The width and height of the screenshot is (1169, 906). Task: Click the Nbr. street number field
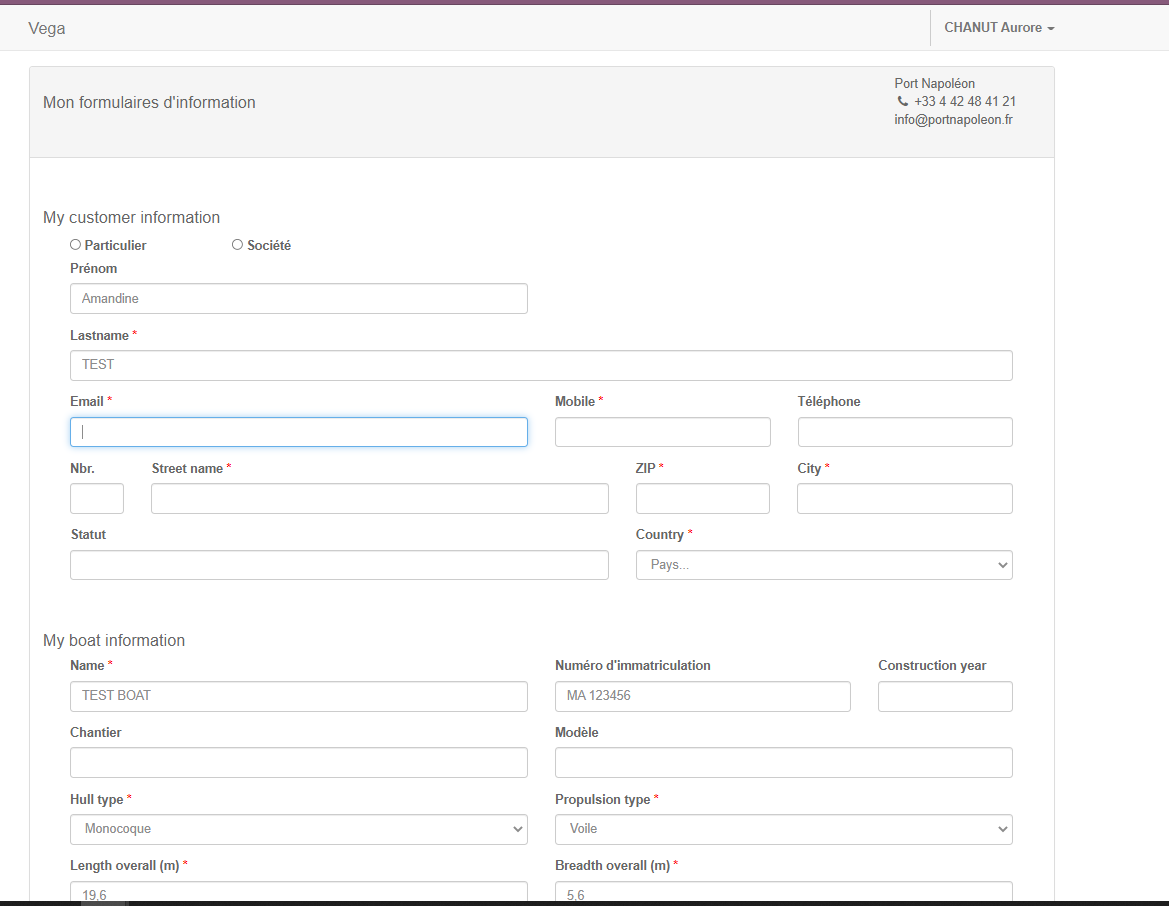pyautogui.click(x=97, y=499)
